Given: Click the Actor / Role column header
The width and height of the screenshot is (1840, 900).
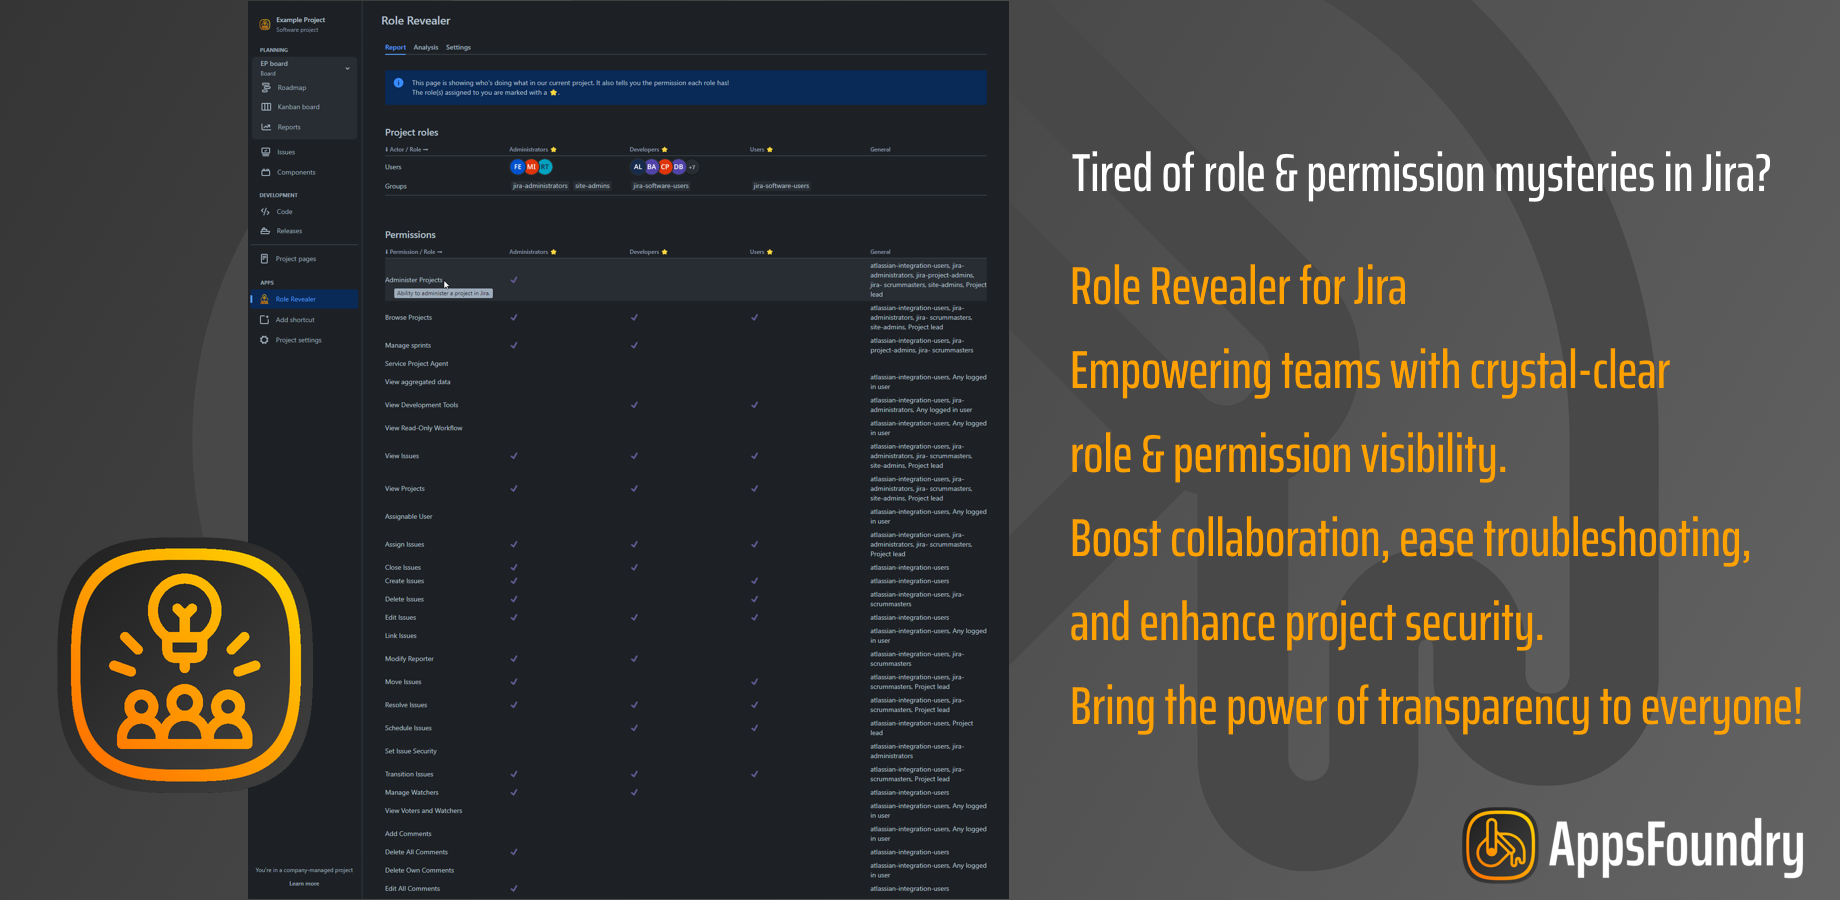Looking at the screenshot, I should [407, 150].
